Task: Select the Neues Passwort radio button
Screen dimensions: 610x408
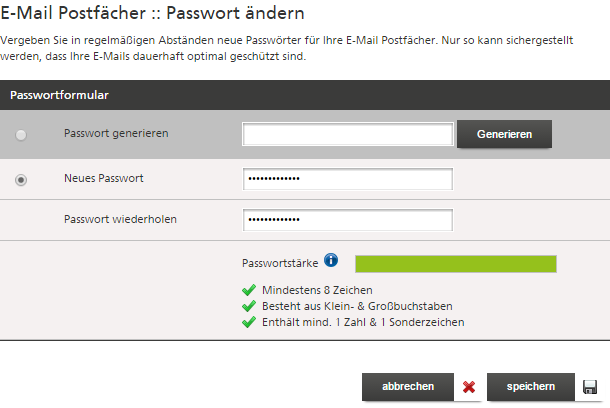Action: tap(22, 179)
